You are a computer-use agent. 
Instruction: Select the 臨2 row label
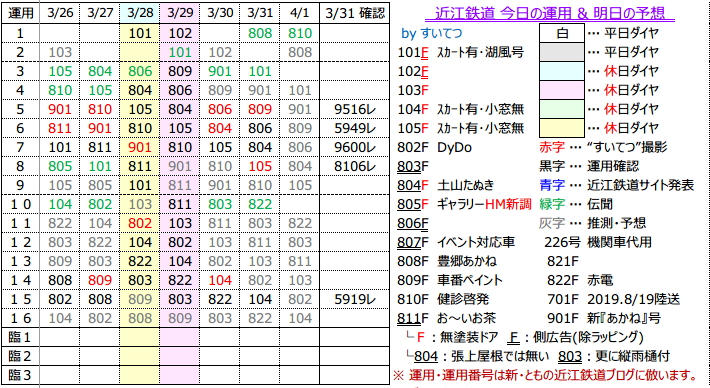pos(20,356)
